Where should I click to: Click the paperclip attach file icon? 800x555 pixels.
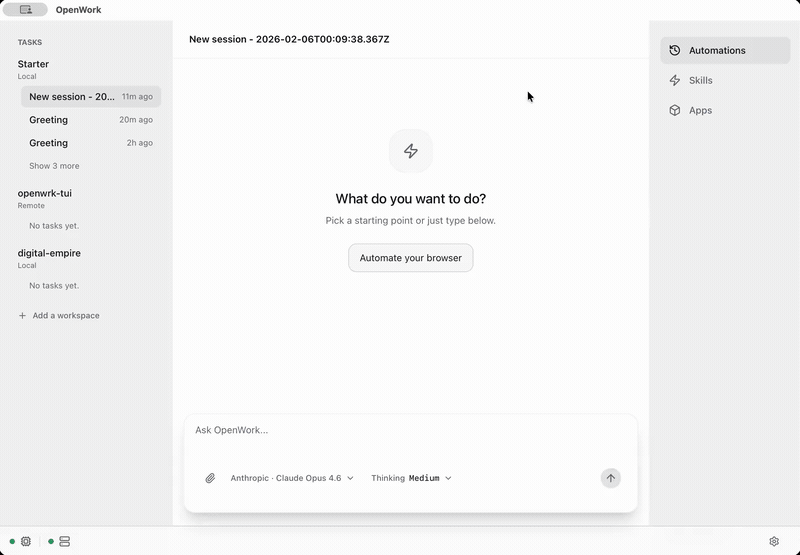(x=210, y=478)
